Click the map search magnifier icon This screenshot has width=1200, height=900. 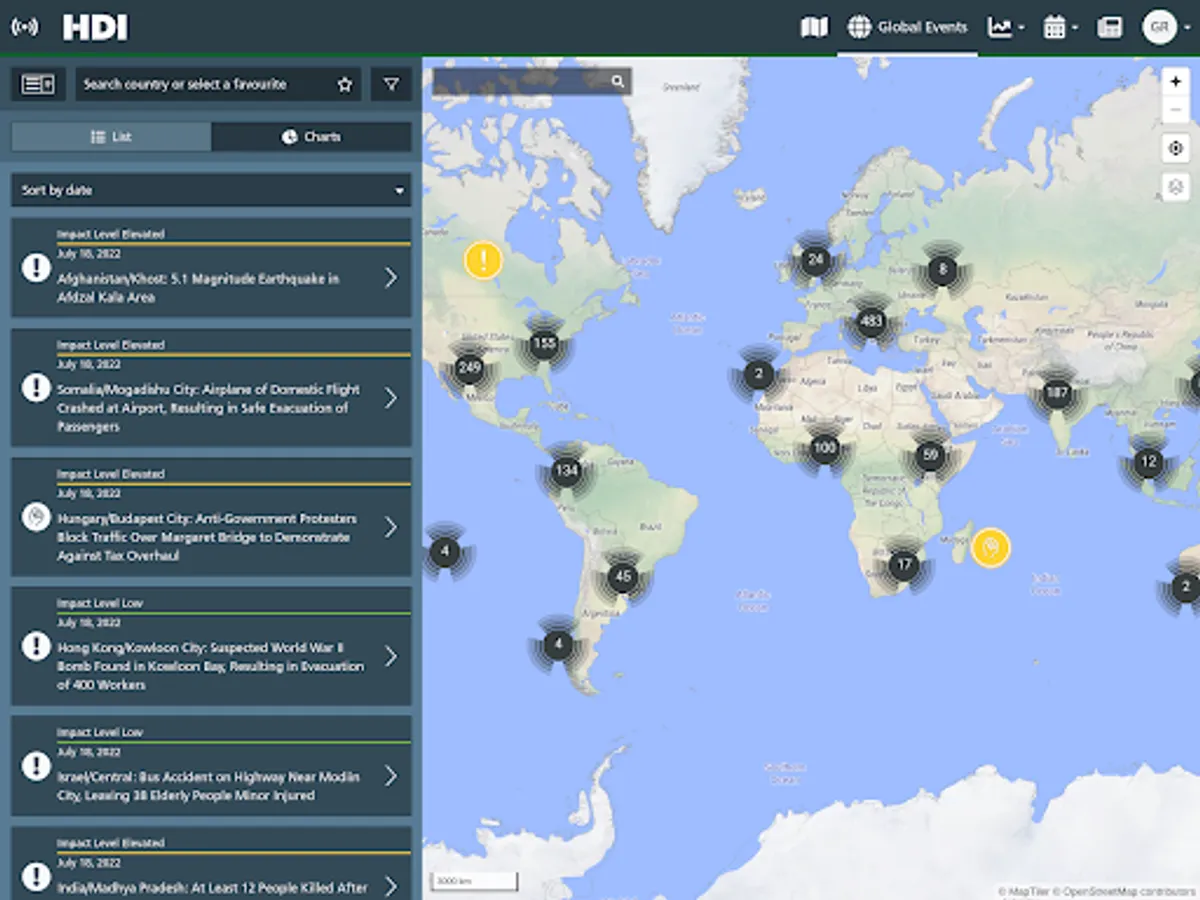[x=619, y=82]
